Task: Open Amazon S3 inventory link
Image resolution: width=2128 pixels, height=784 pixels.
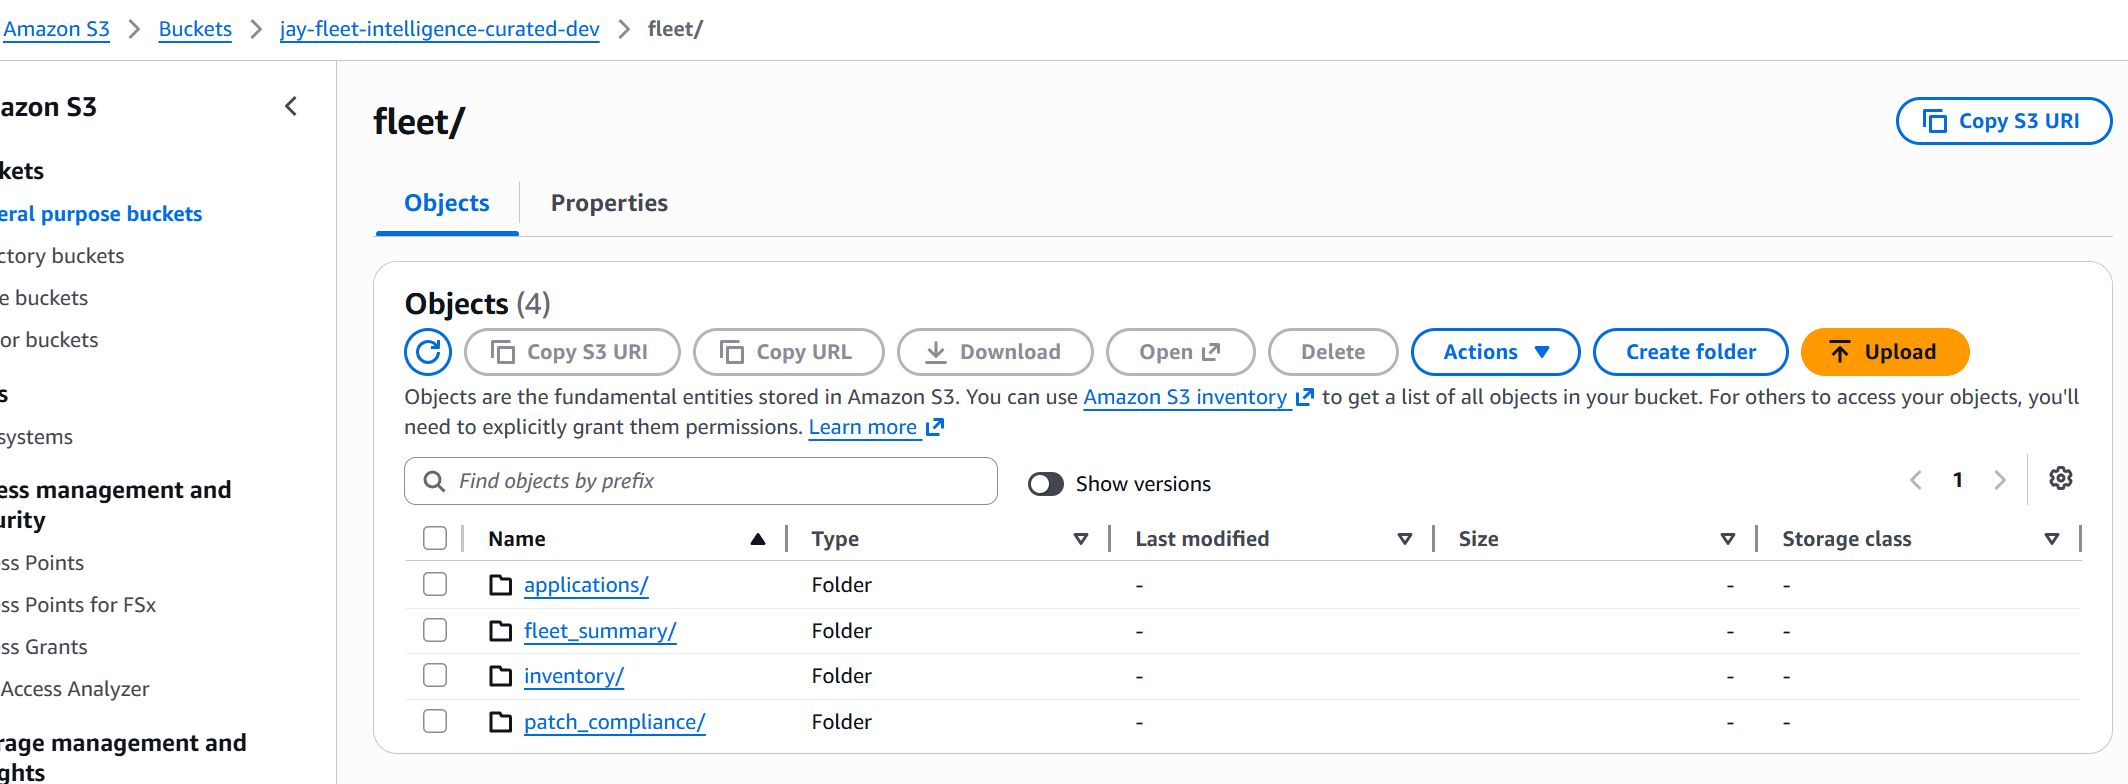Action: click(1185, 397)
